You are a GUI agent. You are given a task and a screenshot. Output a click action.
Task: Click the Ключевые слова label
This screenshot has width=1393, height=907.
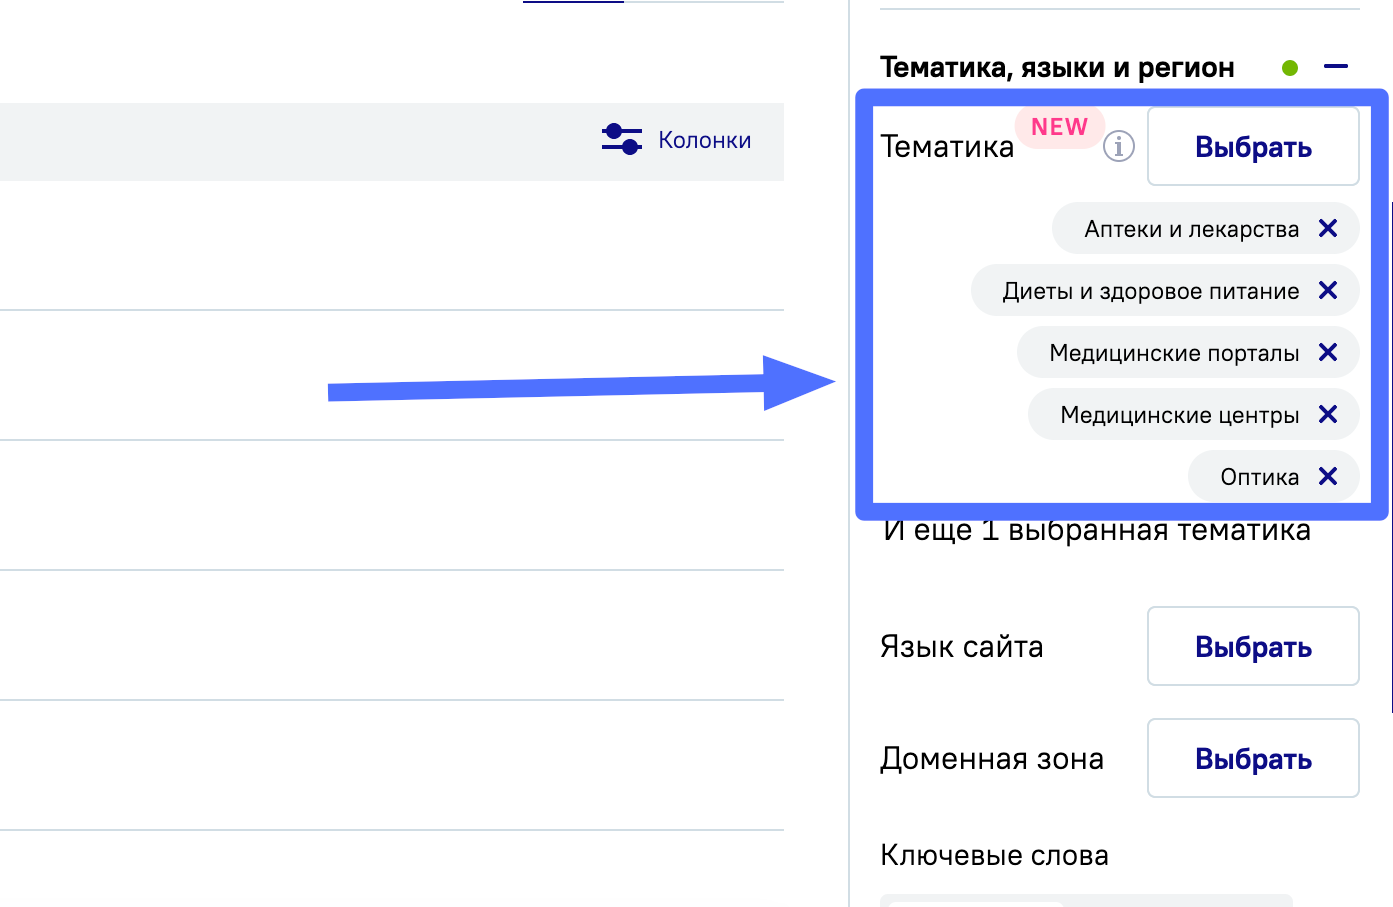pos(994,856)
